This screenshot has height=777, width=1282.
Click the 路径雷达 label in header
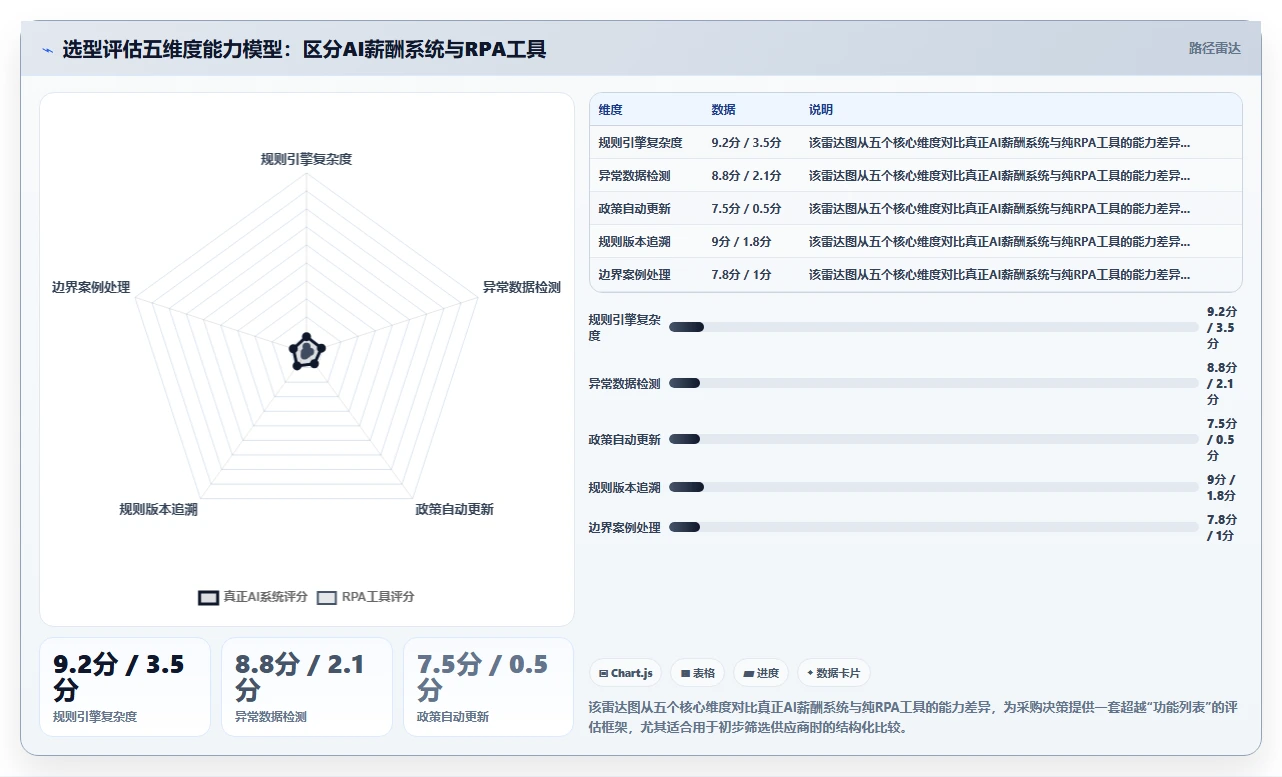[1214, 48]
